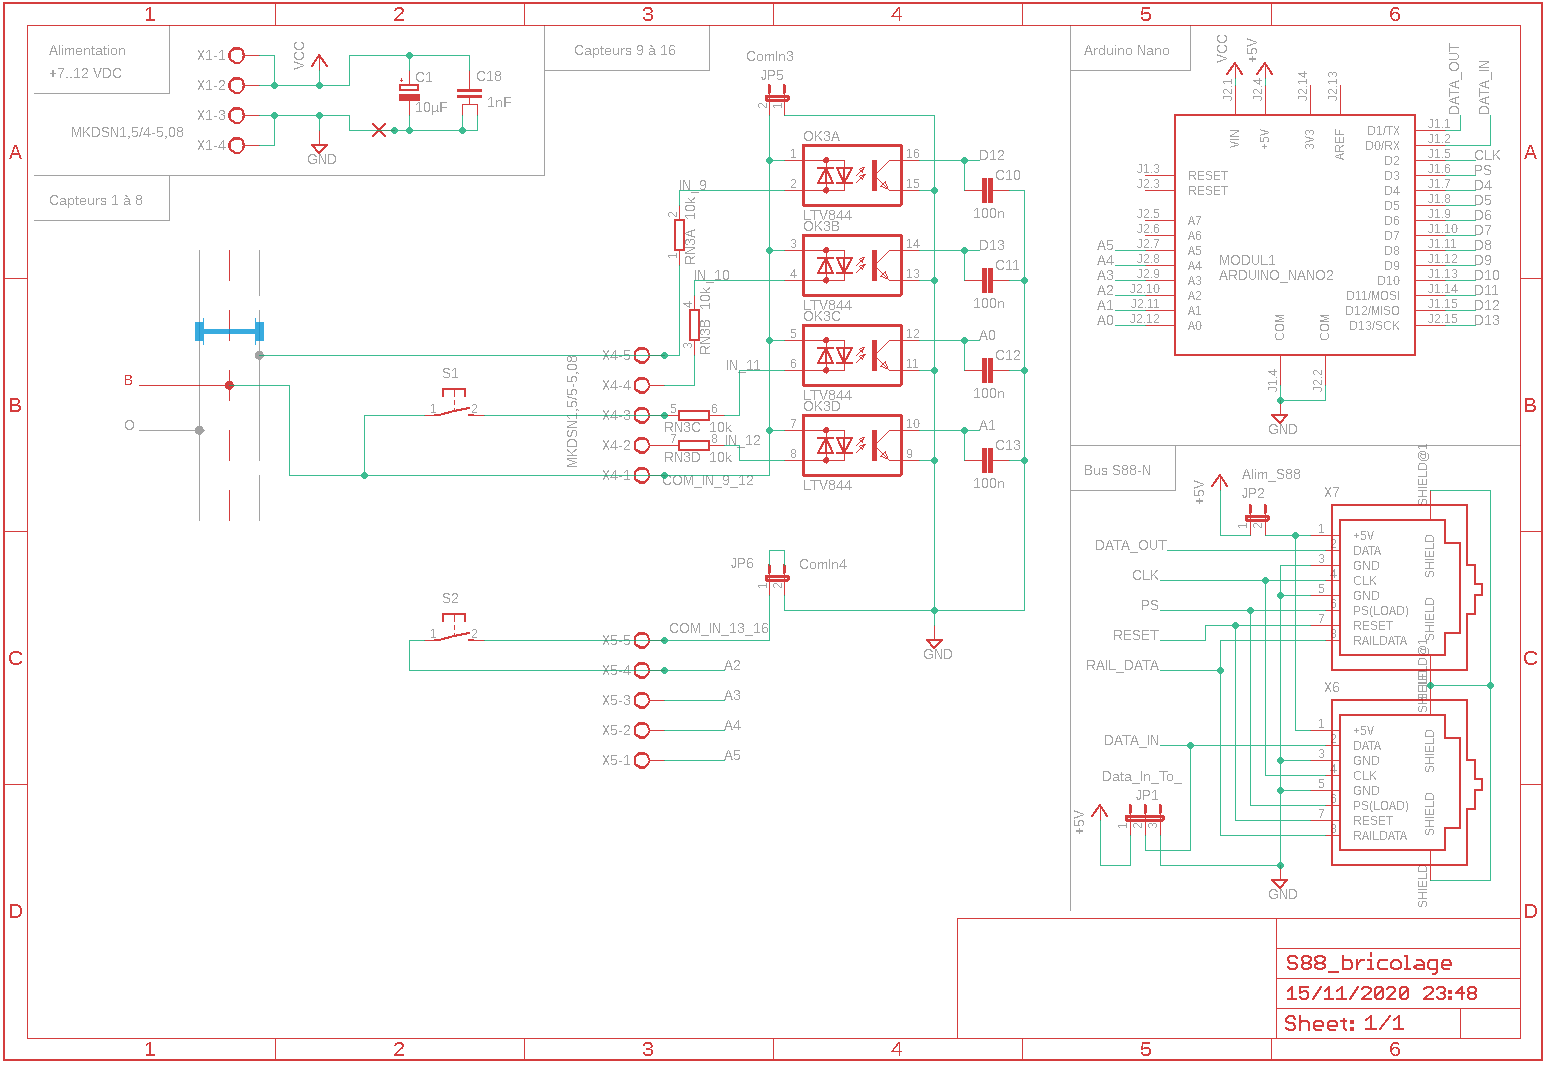The width and height of the screenshot is (1545, 1065).
Task: Select the "Capteurs 9 à 16" label
Action: tap(625, 50)
